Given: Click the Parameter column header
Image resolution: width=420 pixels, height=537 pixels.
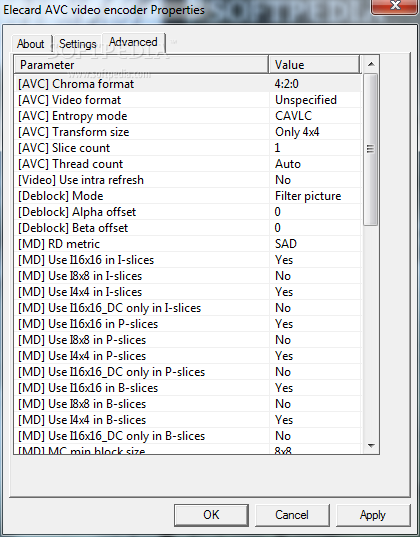Looking at the screenshot, I should 141,64.
